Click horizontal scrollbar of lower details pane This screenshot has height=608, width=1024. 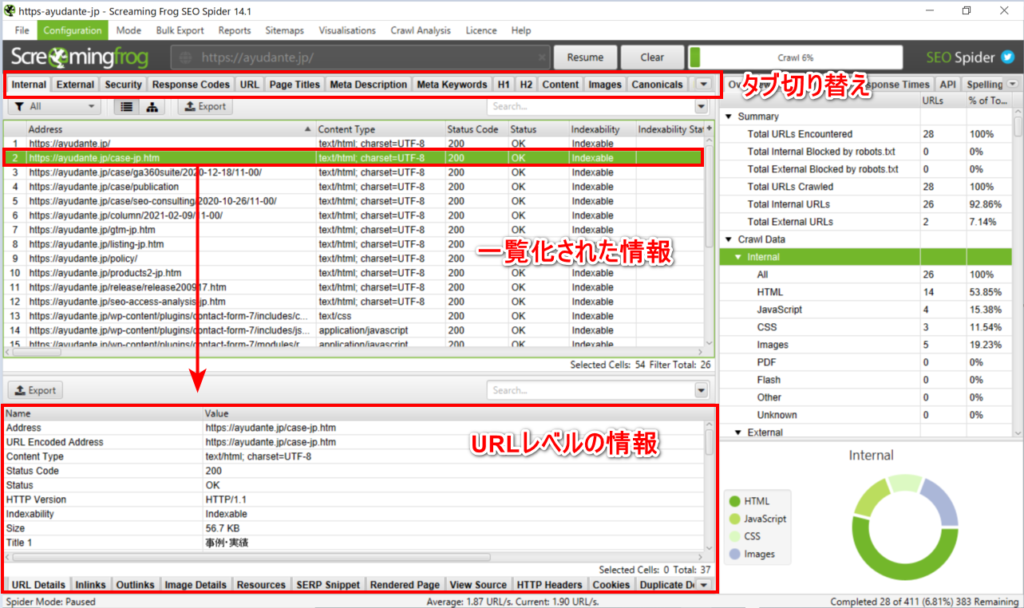251,557
